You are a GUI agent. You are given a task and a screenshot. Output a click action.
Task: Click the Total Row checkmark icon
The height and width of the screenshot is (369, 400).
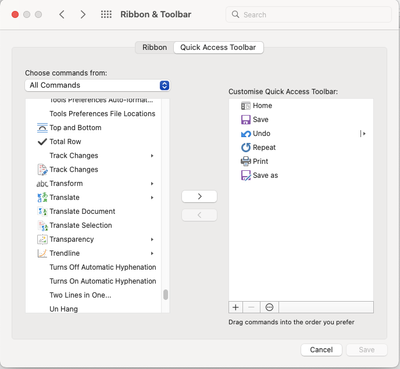[42, 142]
